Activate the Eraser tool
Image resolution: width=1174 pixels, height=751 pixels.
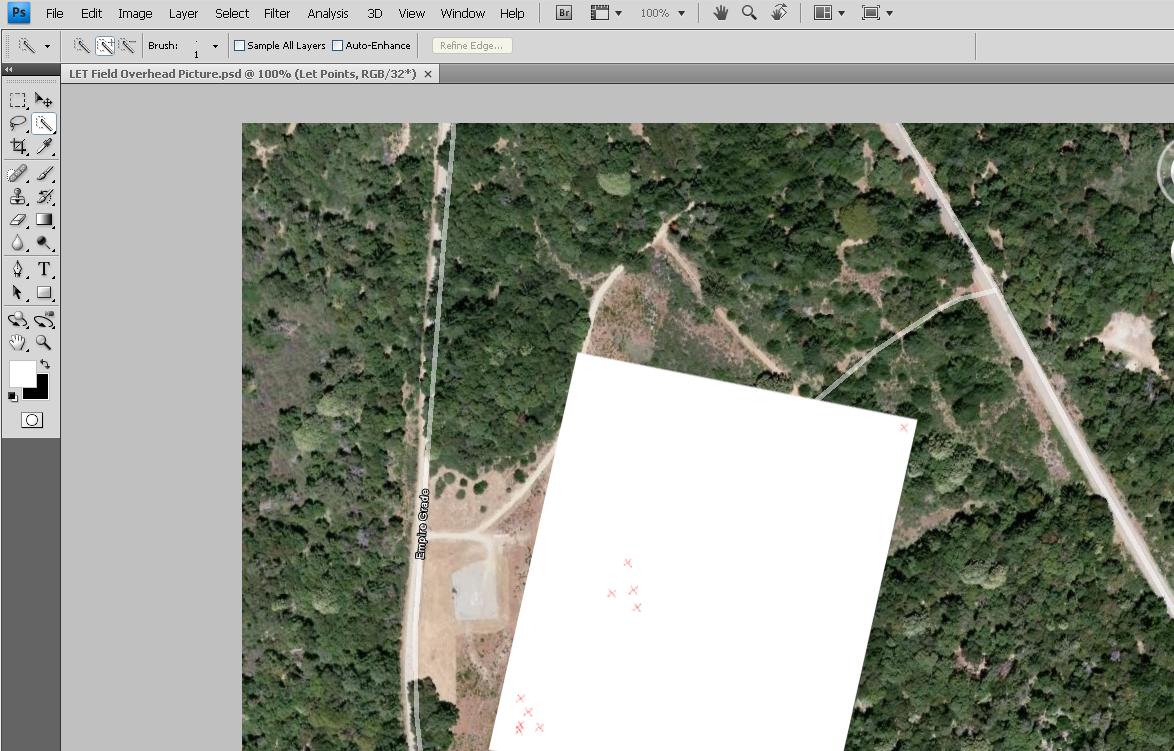tap(18, 220)
